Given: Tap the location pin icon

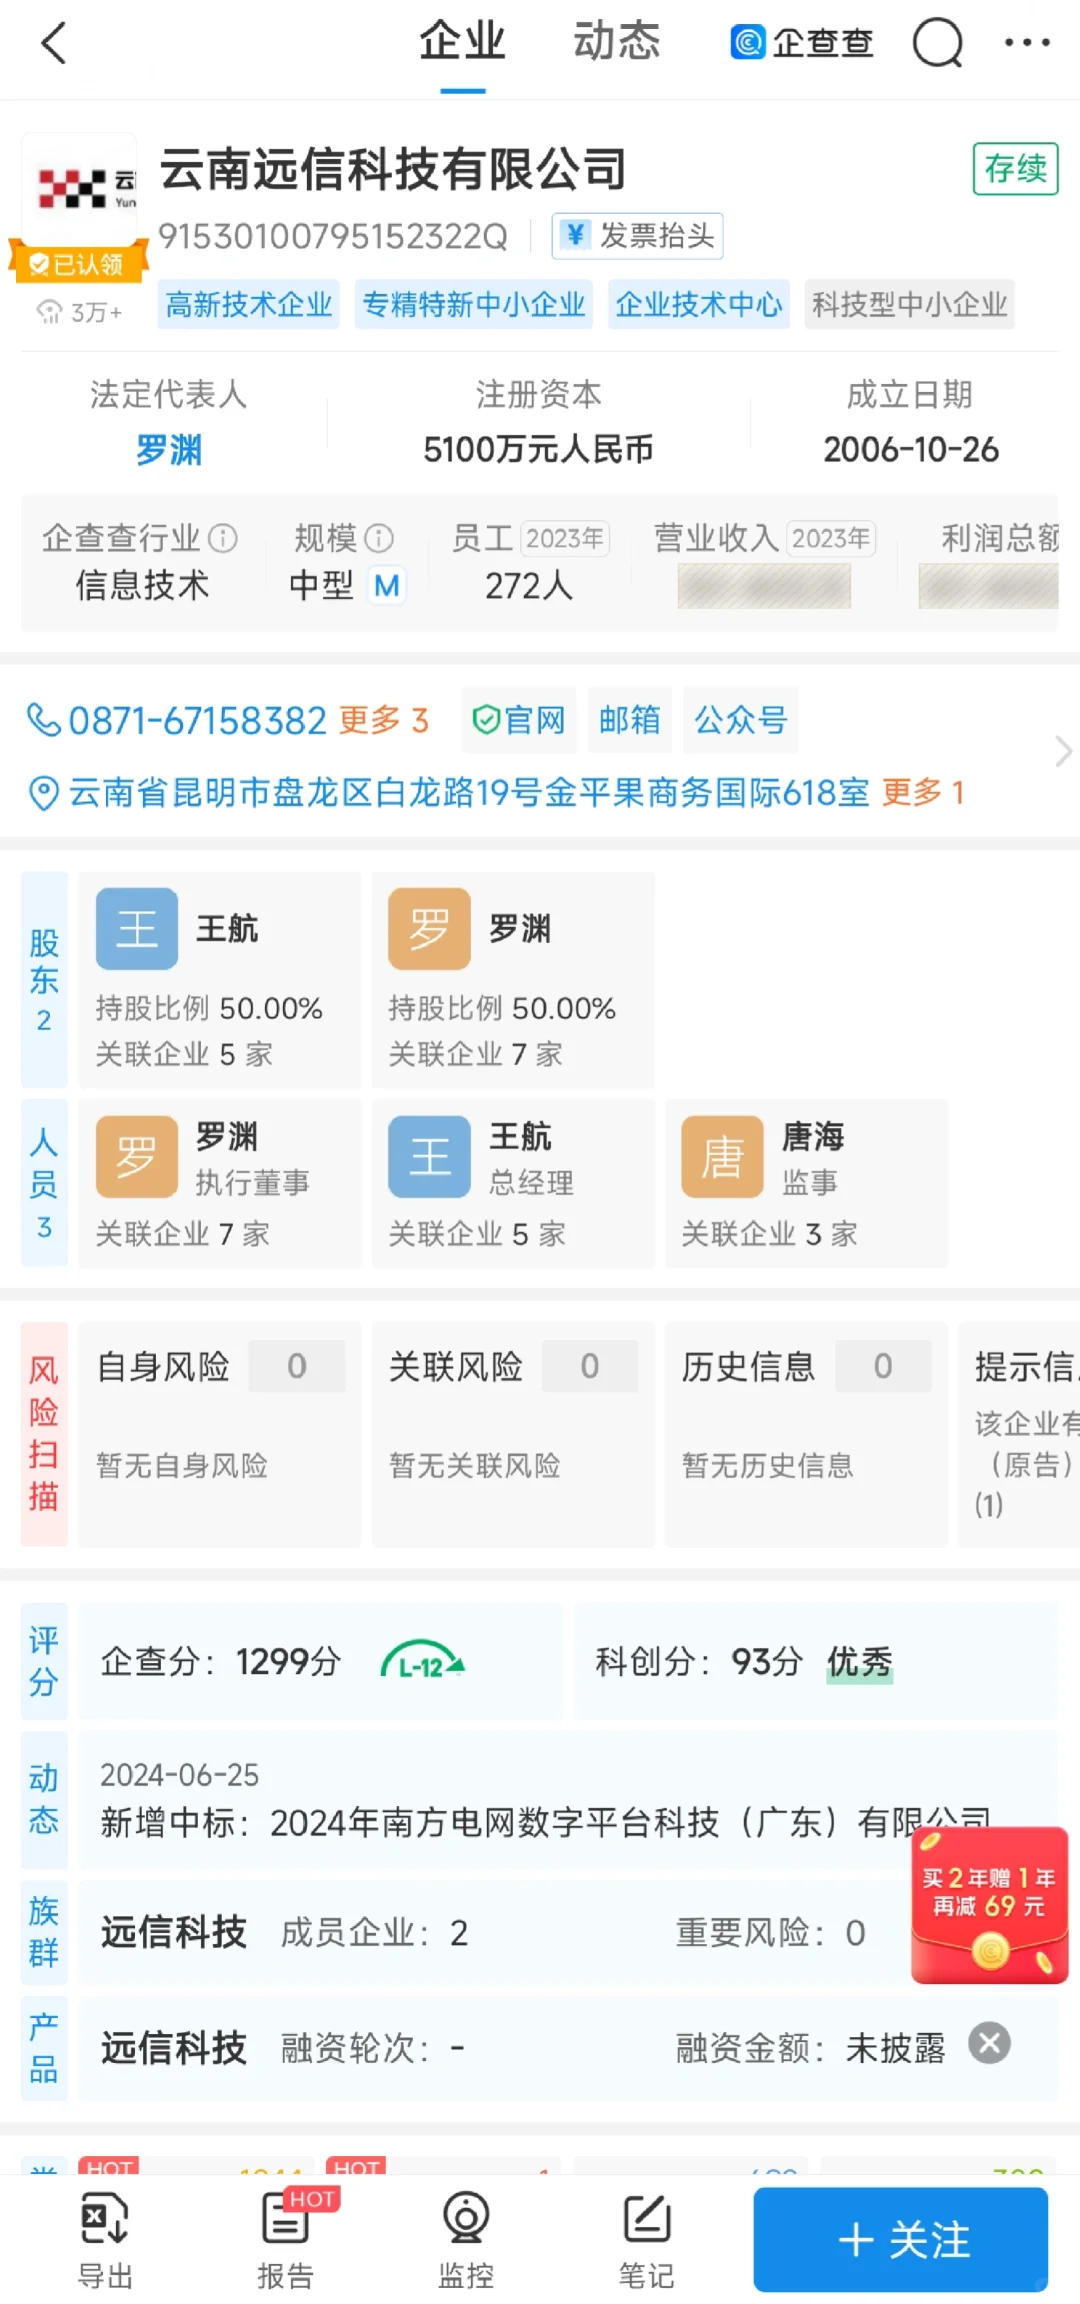Looking at the screenshot, I should pos(43,793).
